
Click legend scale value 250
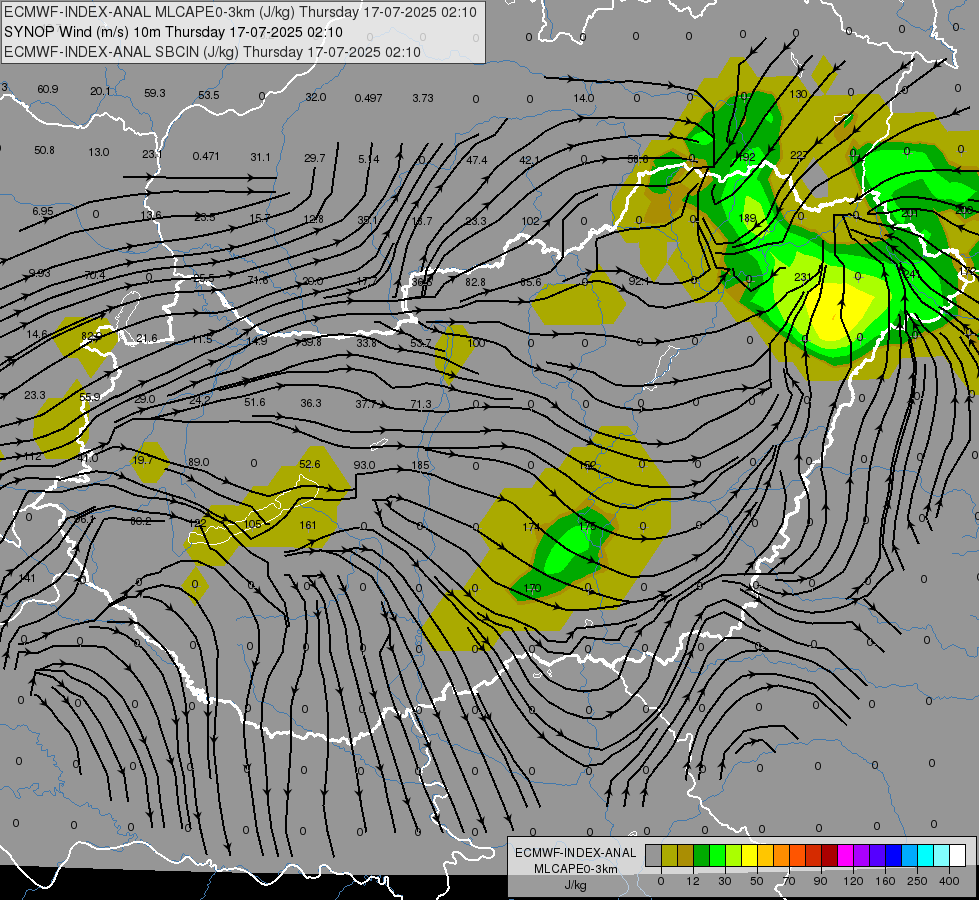point(917,881)
